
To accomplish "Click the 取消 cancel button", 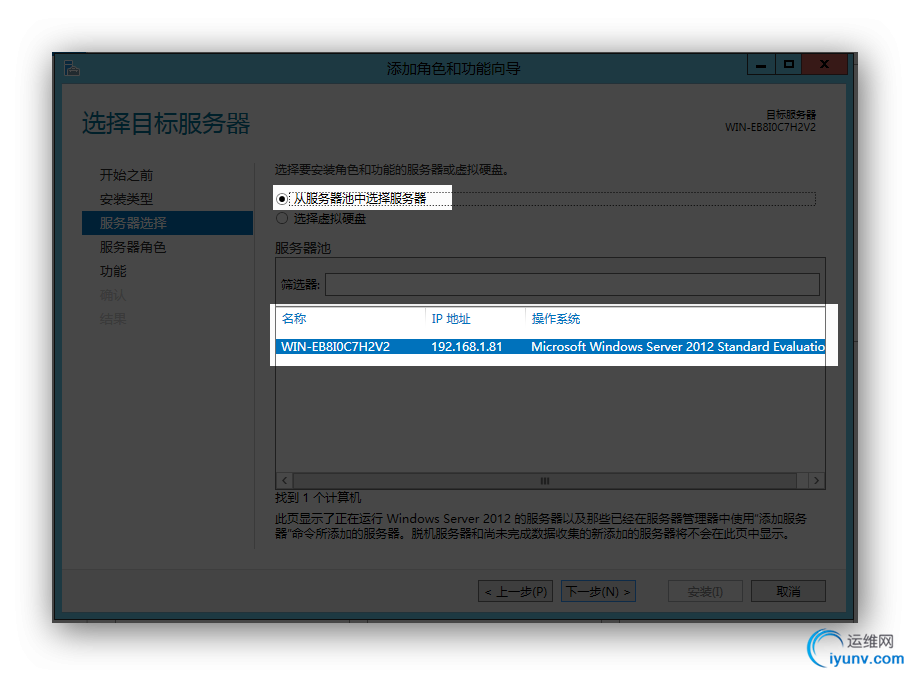I will 788,591.
